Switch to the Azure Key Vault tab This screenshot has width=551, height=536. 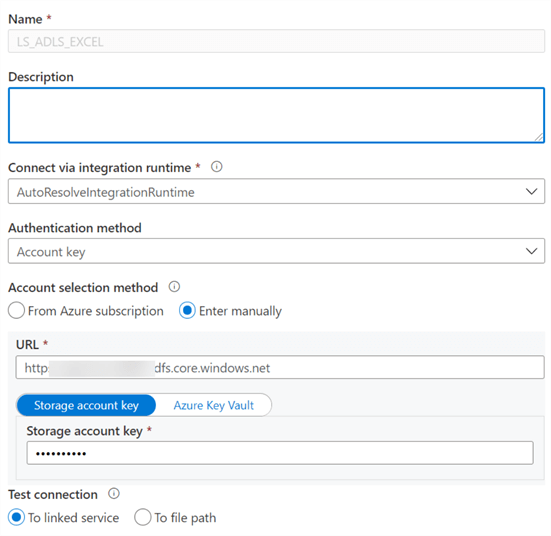[x=213, y=405]
